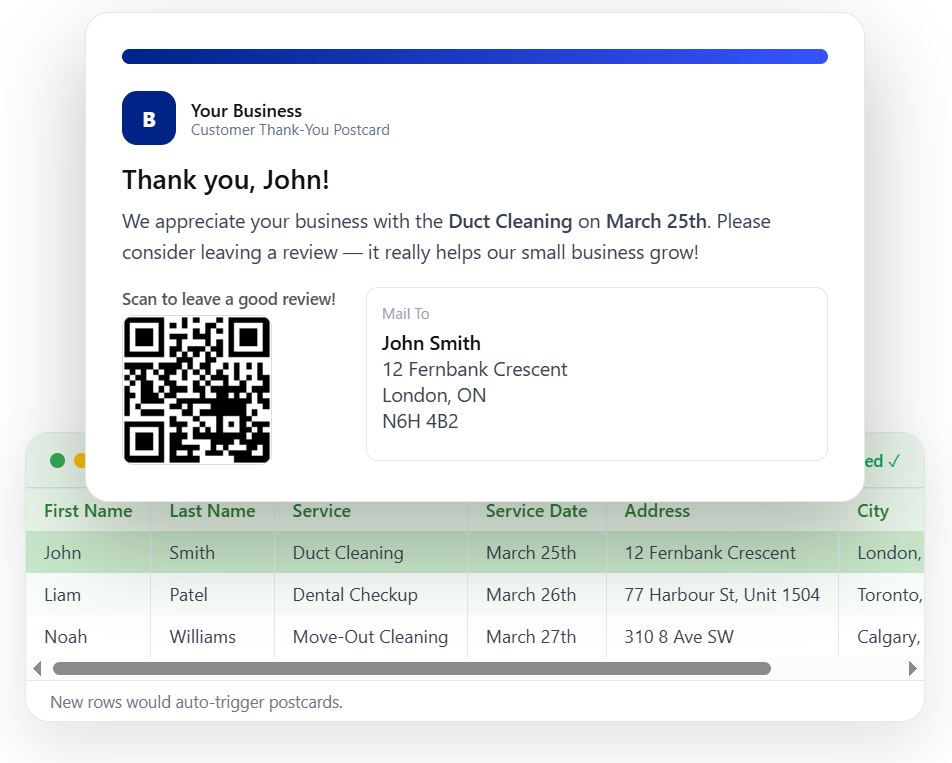952x763 pixels.
Task: Click the blue gradient bar atop the postcard
Action: (474, 56)
